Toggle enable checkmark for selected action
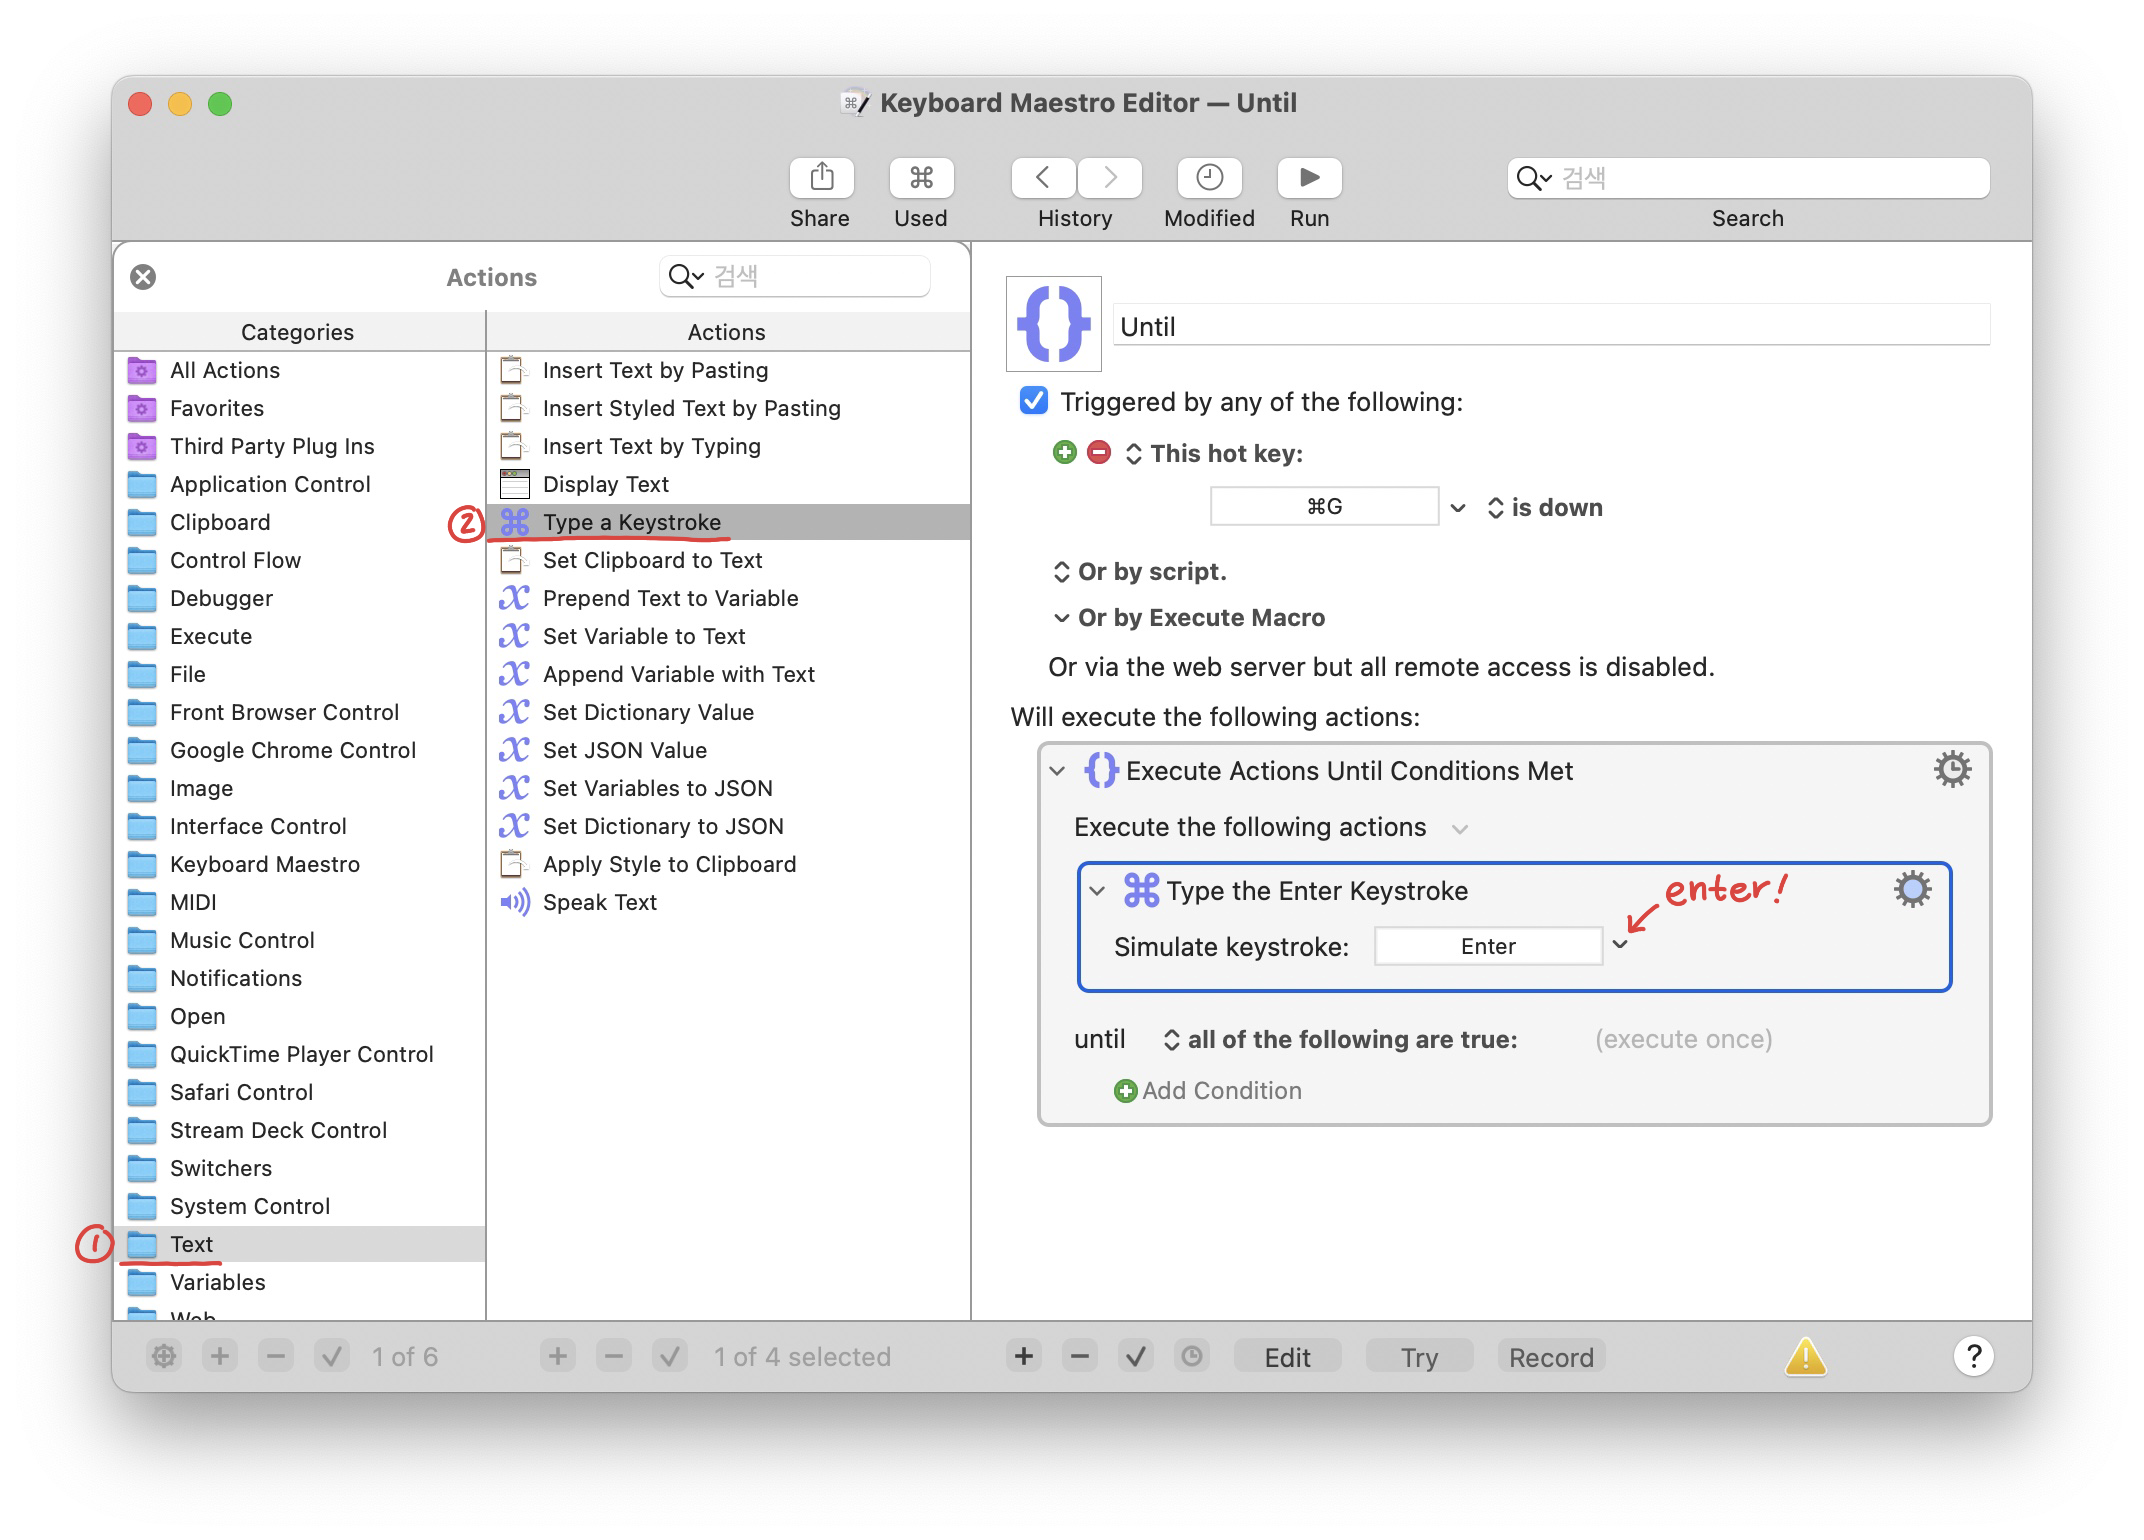2144x1540 pixels. [x=1135, y=1356]
